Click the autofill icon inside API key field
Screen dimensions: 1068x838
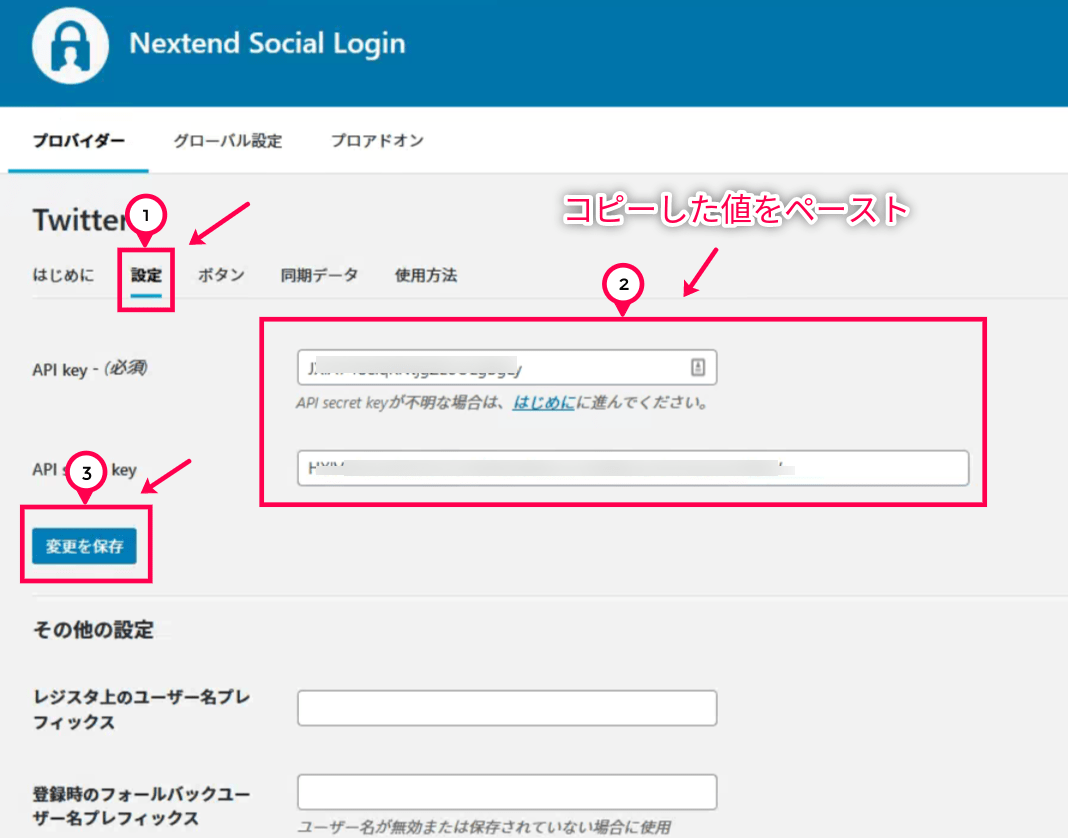click(697, 367)
